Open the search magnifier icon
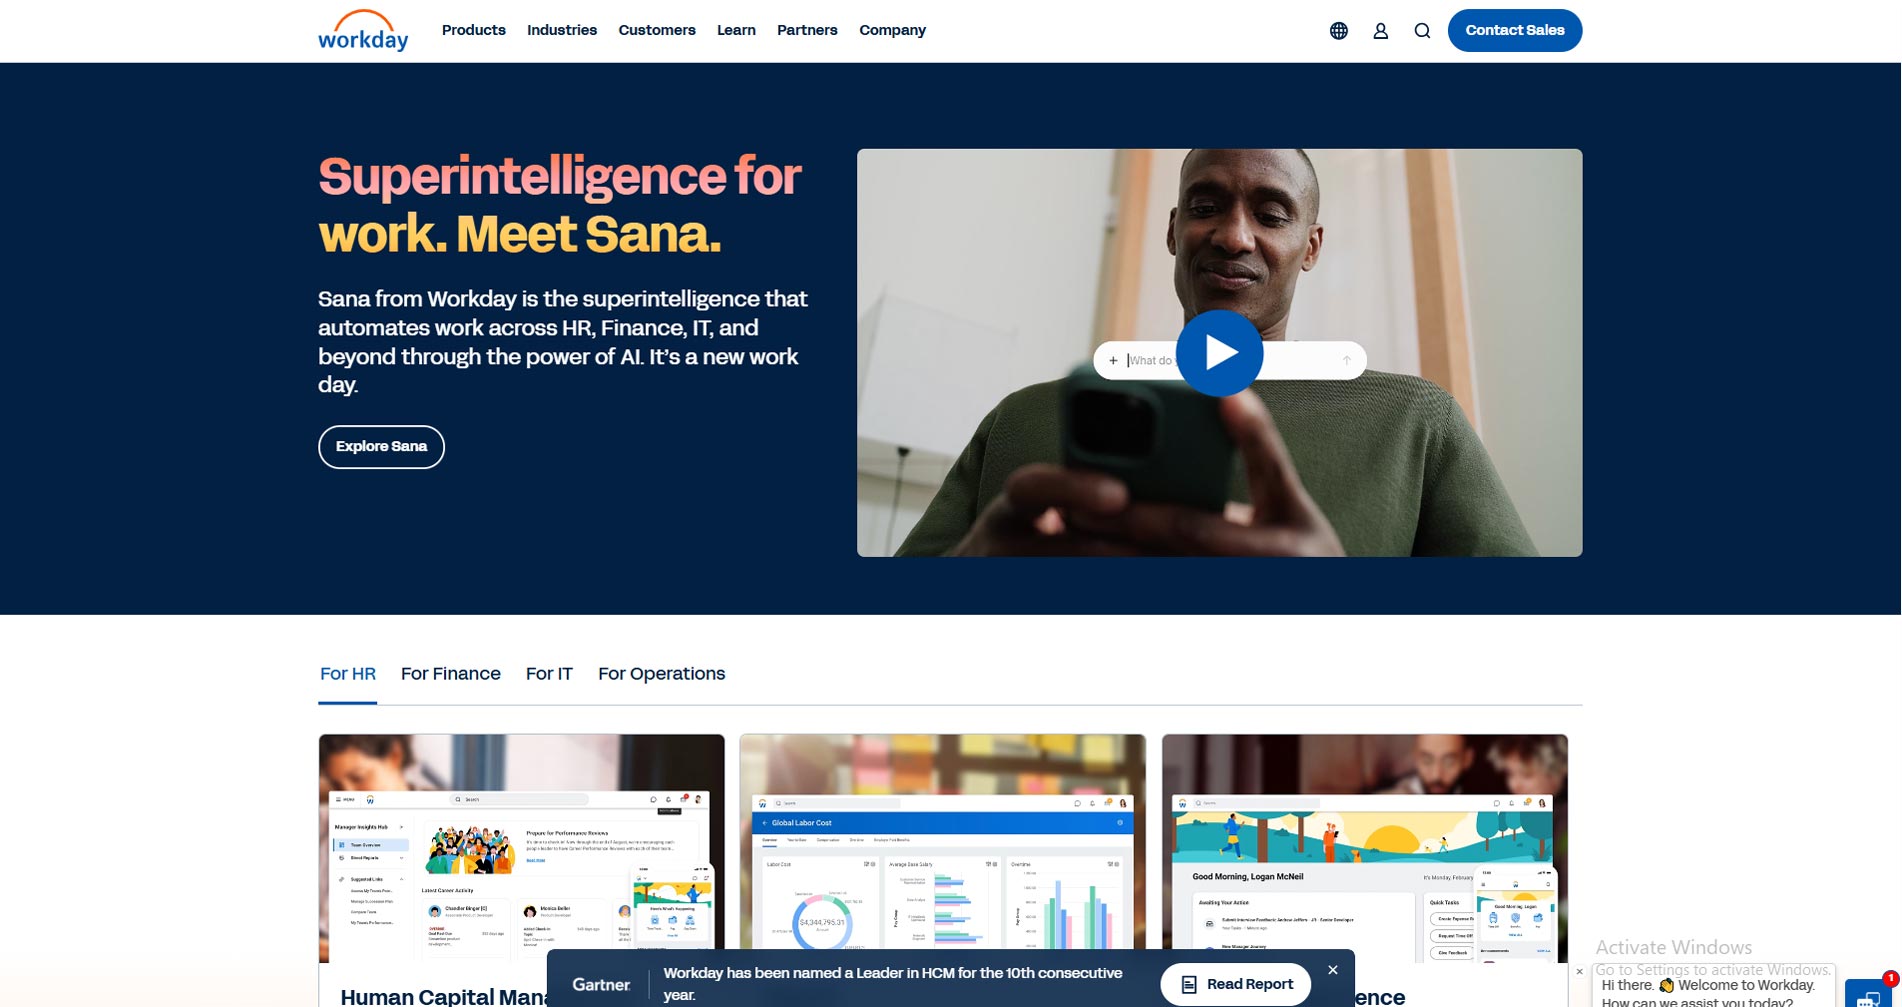This screenshot has height=1007, width=1902. click(1422, 31)
